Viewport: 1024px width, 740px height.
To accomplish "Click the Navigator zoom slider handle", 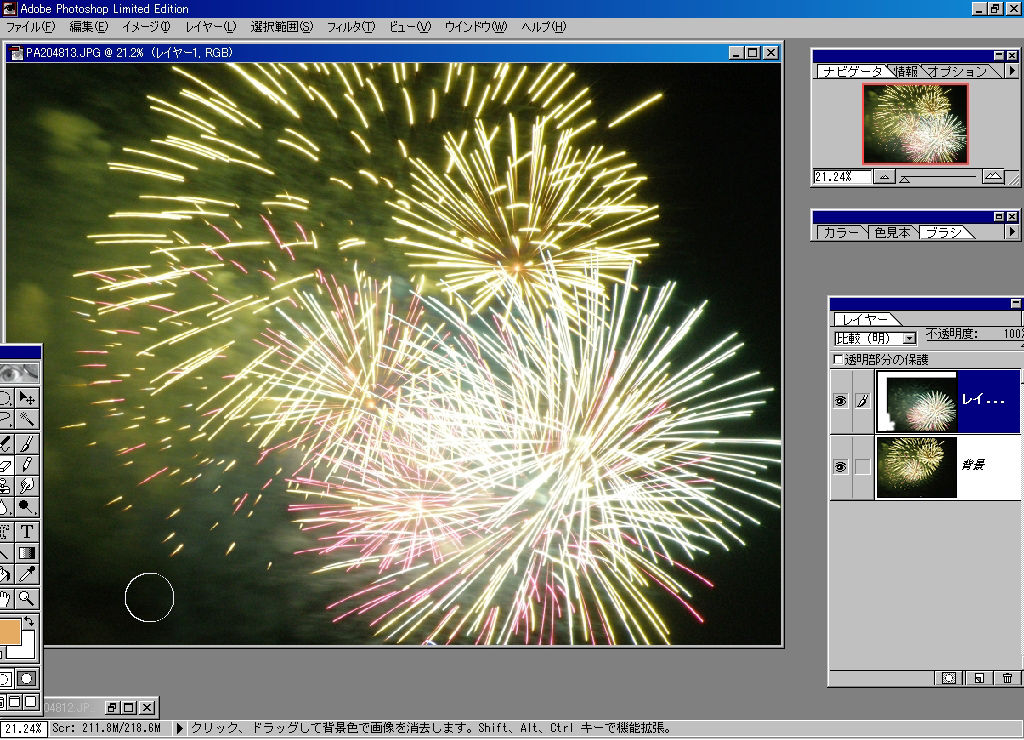I will coord(905,178).
